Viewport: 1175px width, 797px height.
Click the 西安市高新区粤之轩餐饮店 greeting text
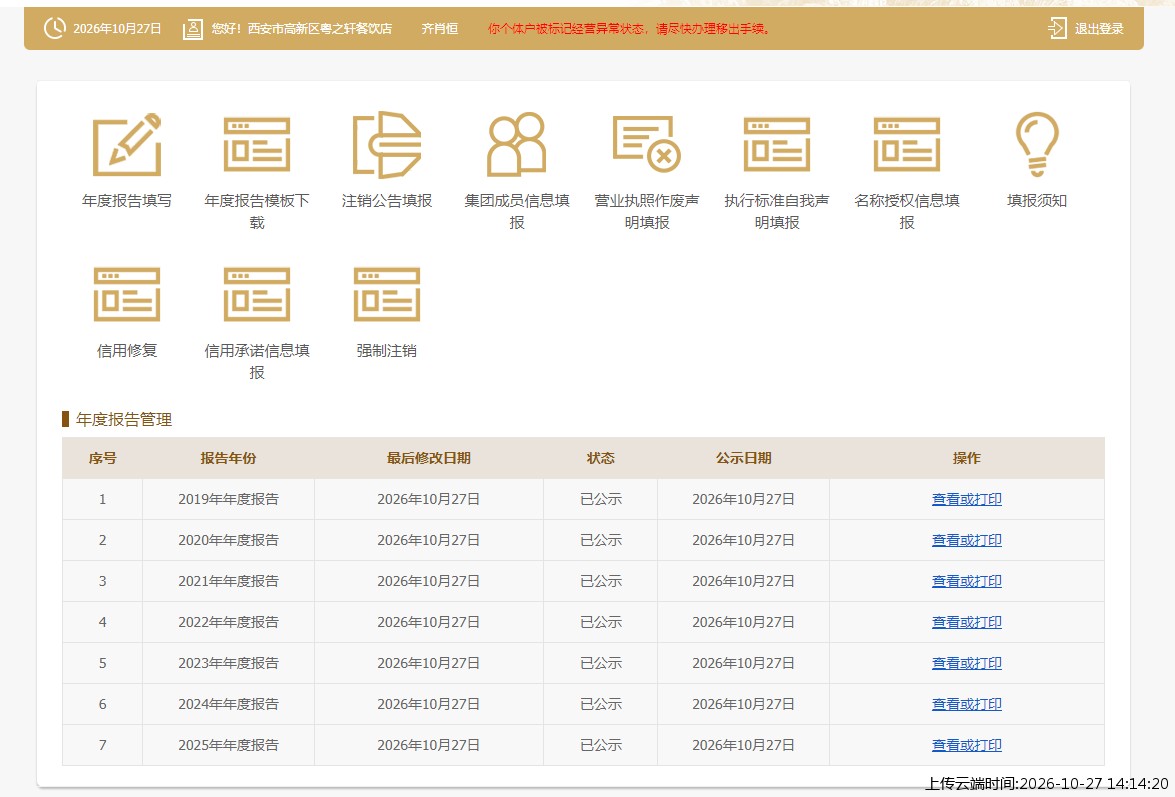302,29
